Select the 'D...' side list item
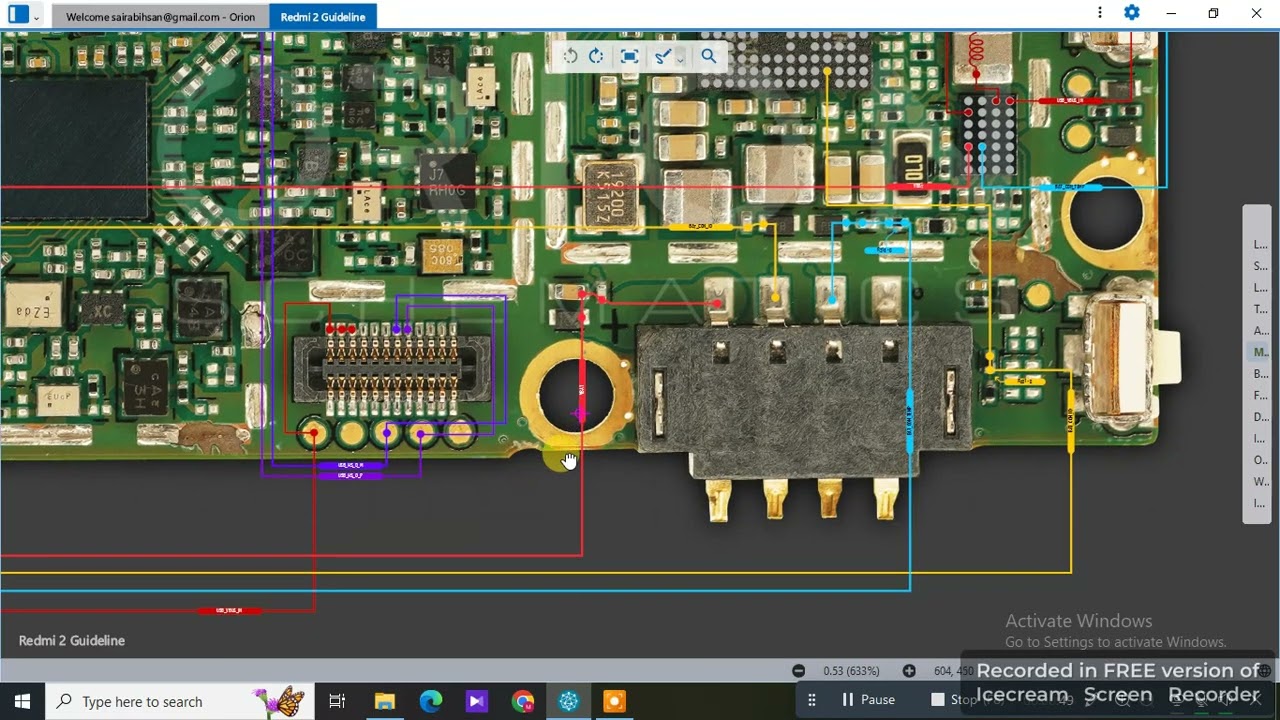 pos(1260,417)
